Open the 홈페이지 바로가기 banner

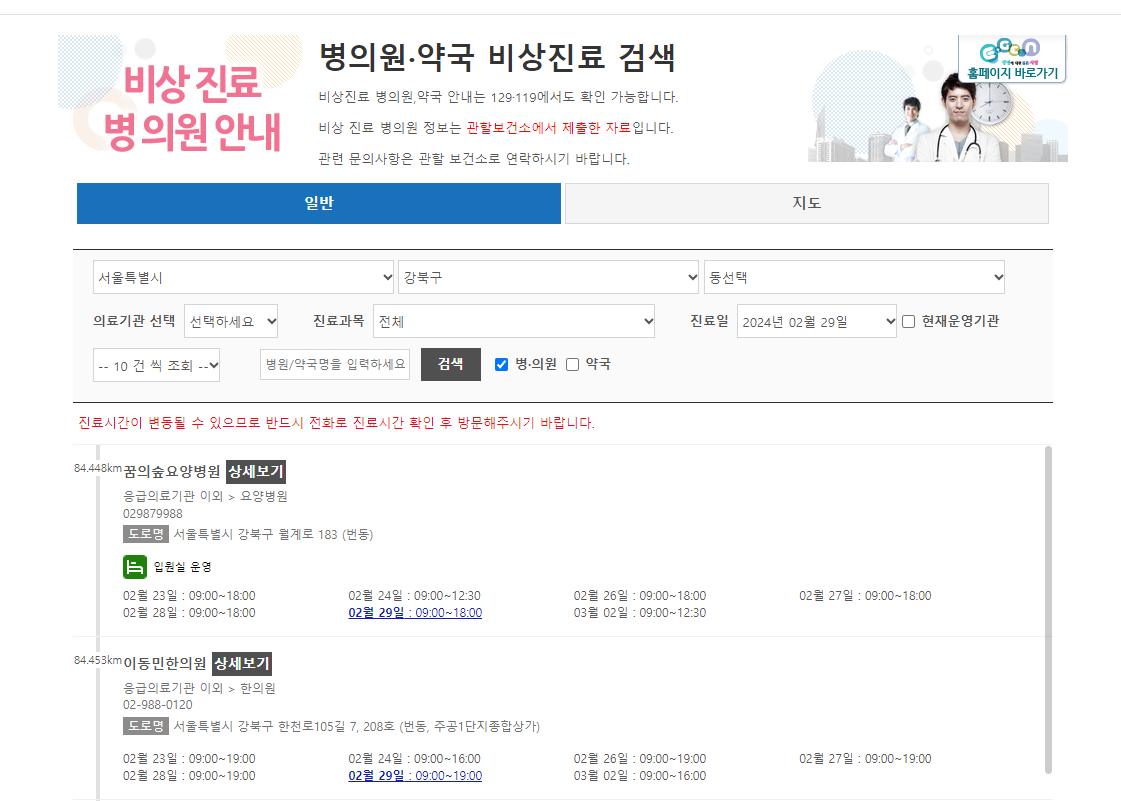pyautogui.click(x=1012, y=59)
